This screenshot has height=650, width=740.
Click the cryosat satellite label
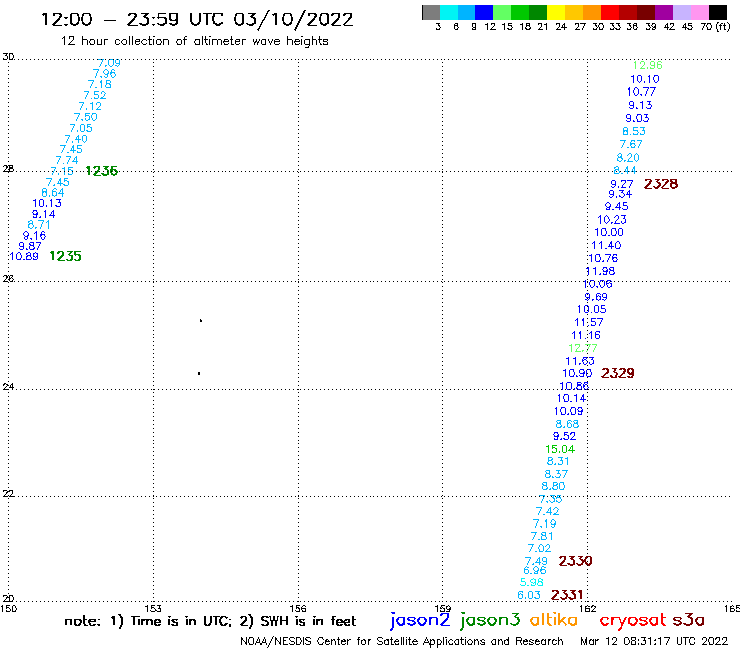pyautogui.click(x=633, y=621)
